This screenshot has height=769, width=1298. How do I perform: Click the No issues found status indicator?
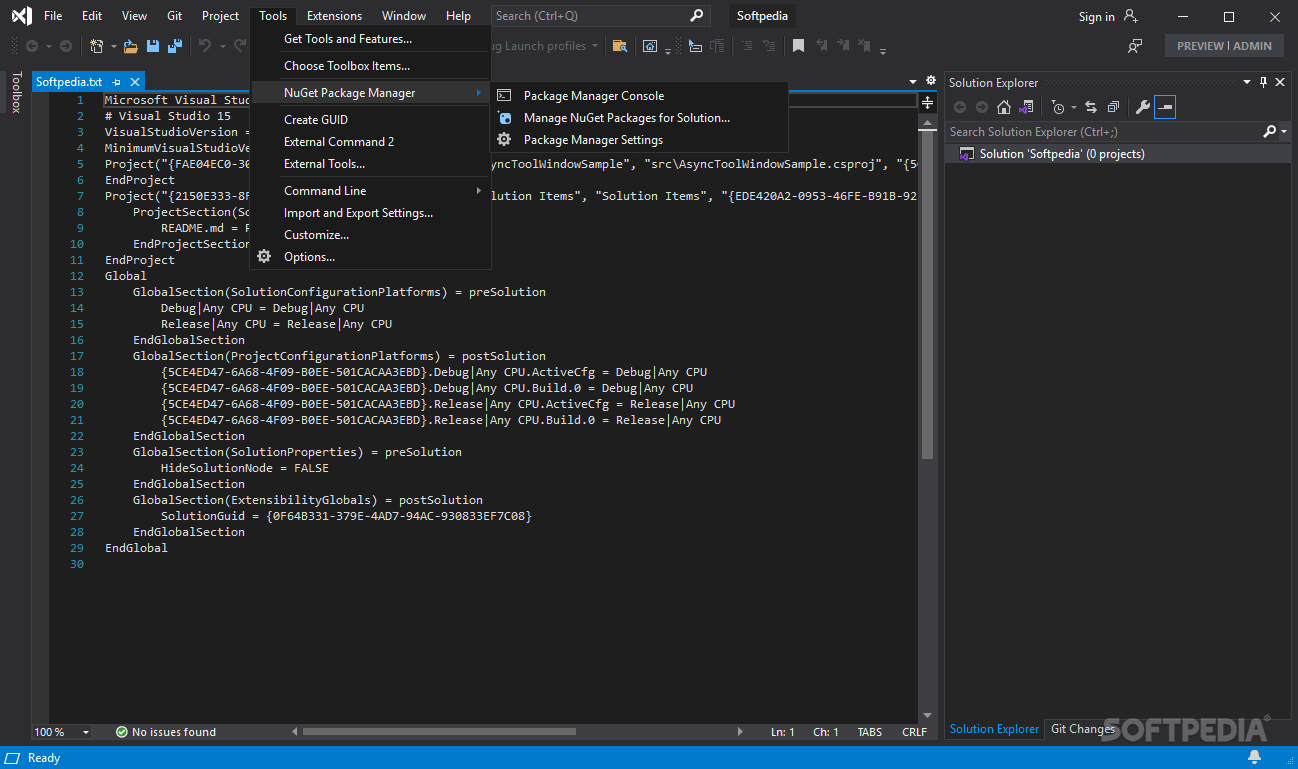tap(165, 732)
